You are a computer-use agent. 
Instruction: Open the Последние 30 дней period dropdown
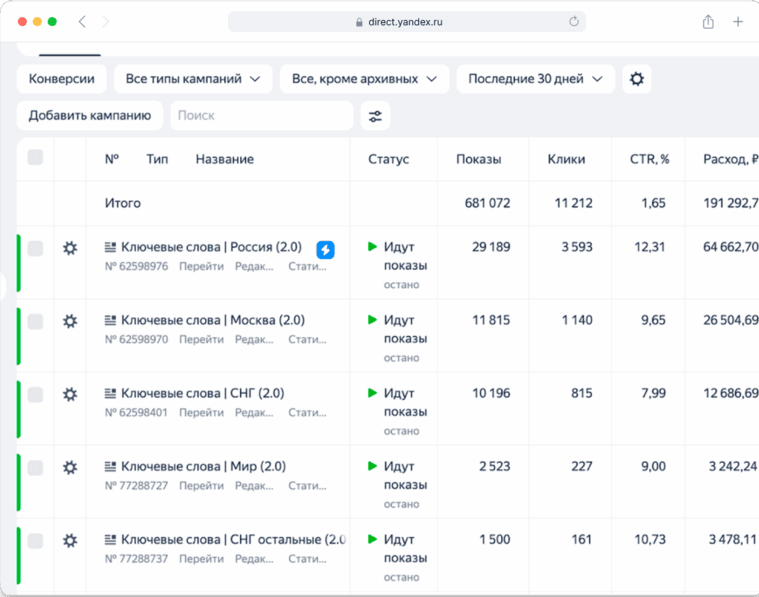535,79
